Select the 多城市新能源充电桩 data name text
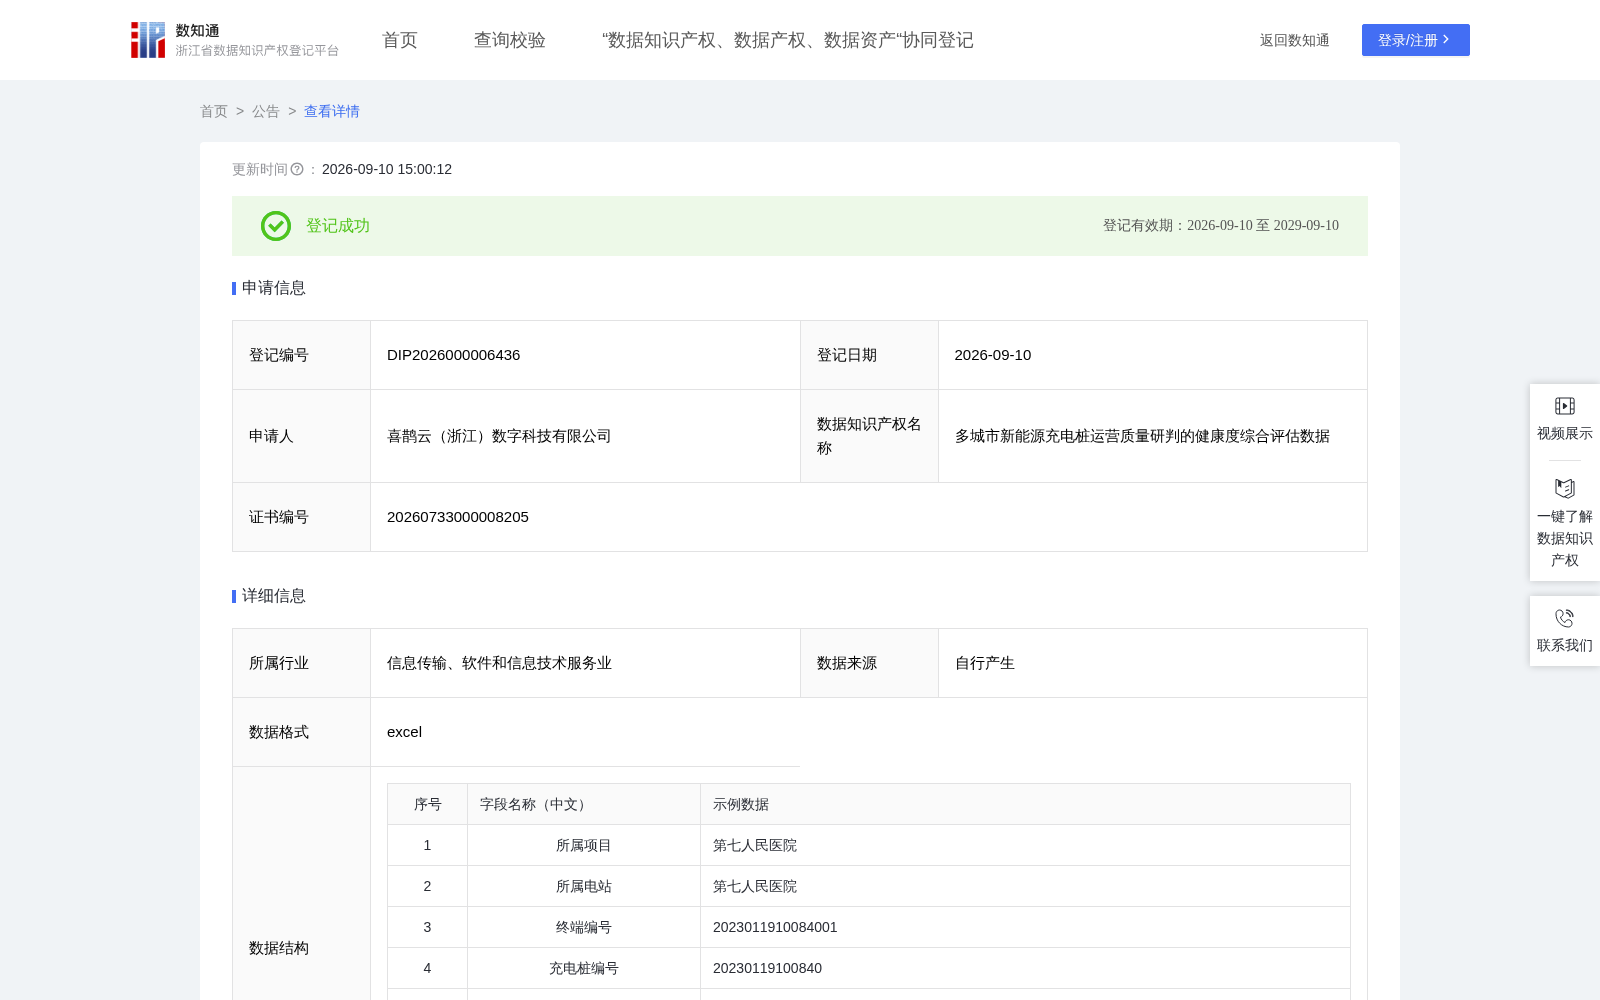The height and width of the screenshot is (1000, 1600). pyautogui.click(x=1142, y=436)
